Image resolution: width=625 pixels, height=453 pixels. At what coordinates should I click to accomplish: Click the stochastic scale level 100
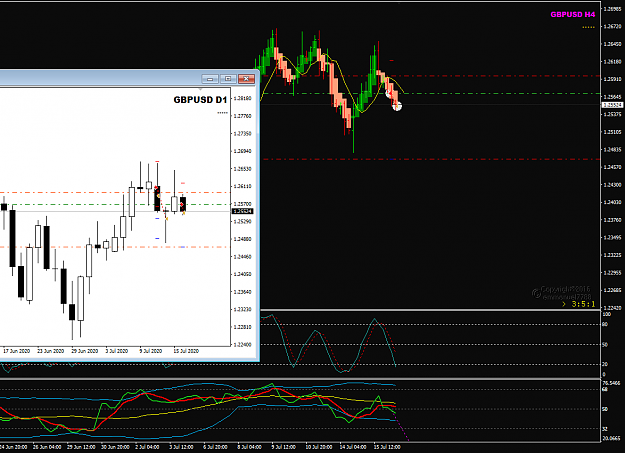[x=606, y=314]
